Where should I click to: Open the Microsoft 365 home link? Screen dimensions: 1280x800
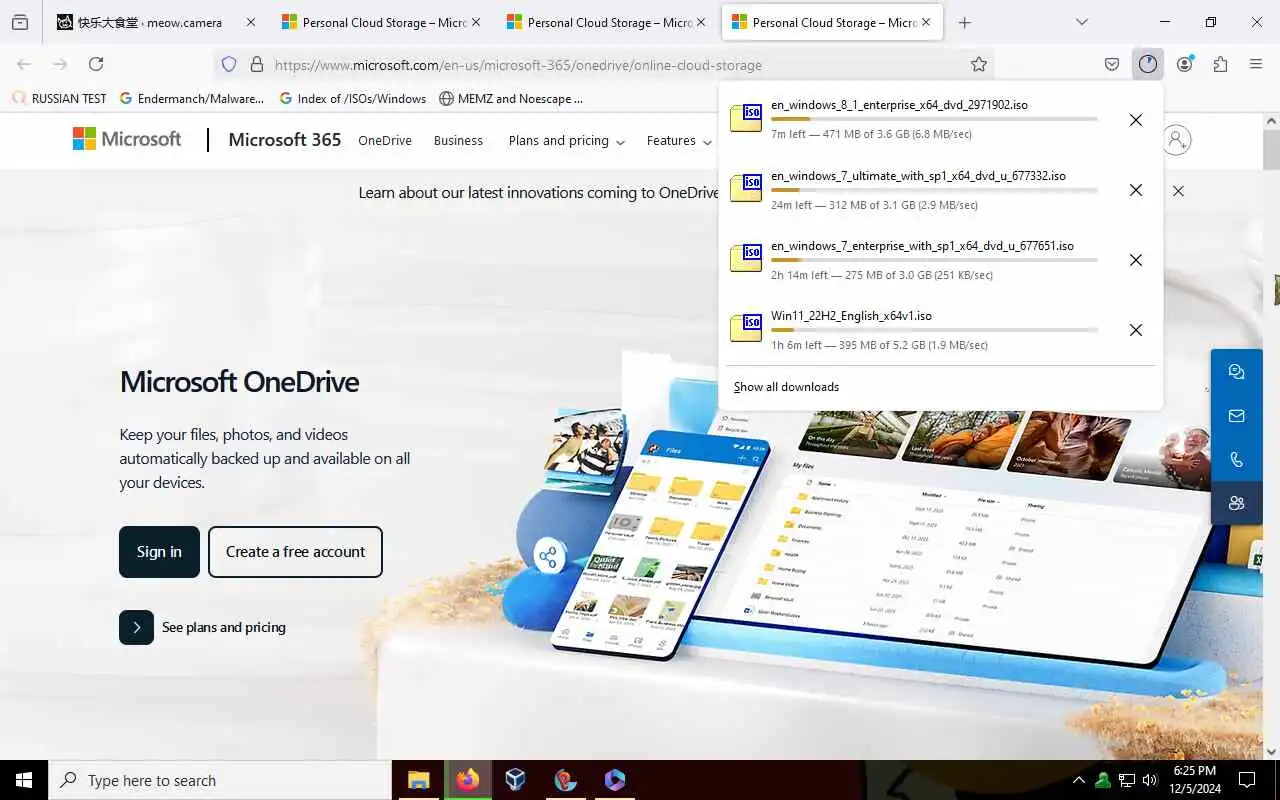pos(285,140)
